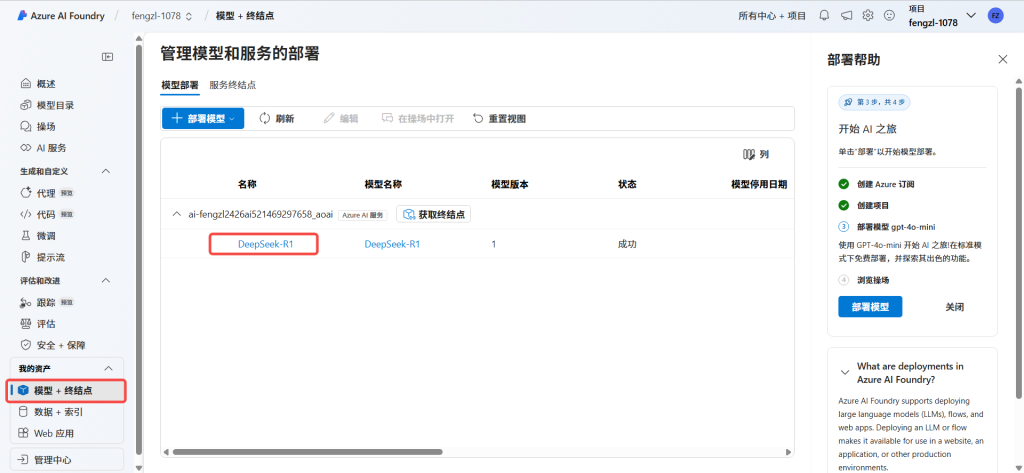Click the notifications bell icon
Image resolution: width=1024 pixels, height=473 pixels.
824,16
